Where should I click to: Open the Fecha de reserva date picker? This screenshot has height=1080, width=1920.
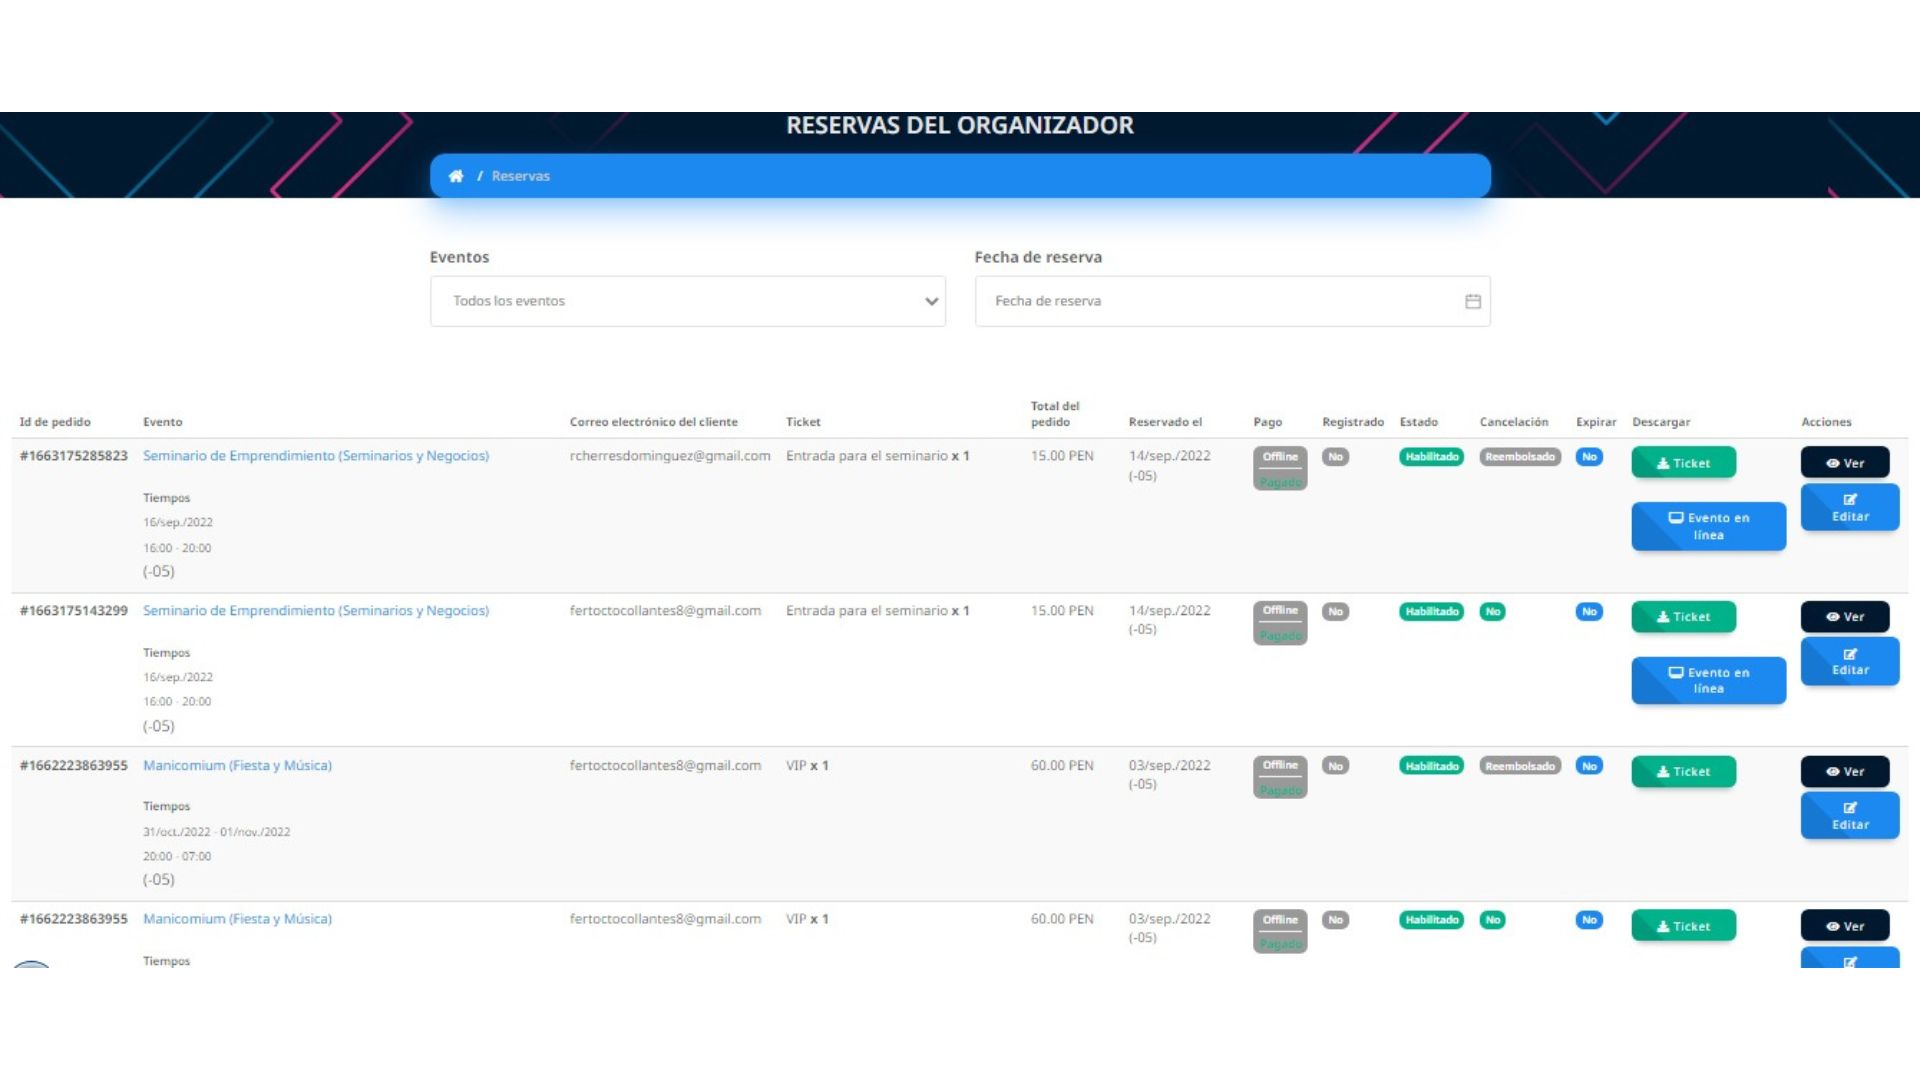1232,300
